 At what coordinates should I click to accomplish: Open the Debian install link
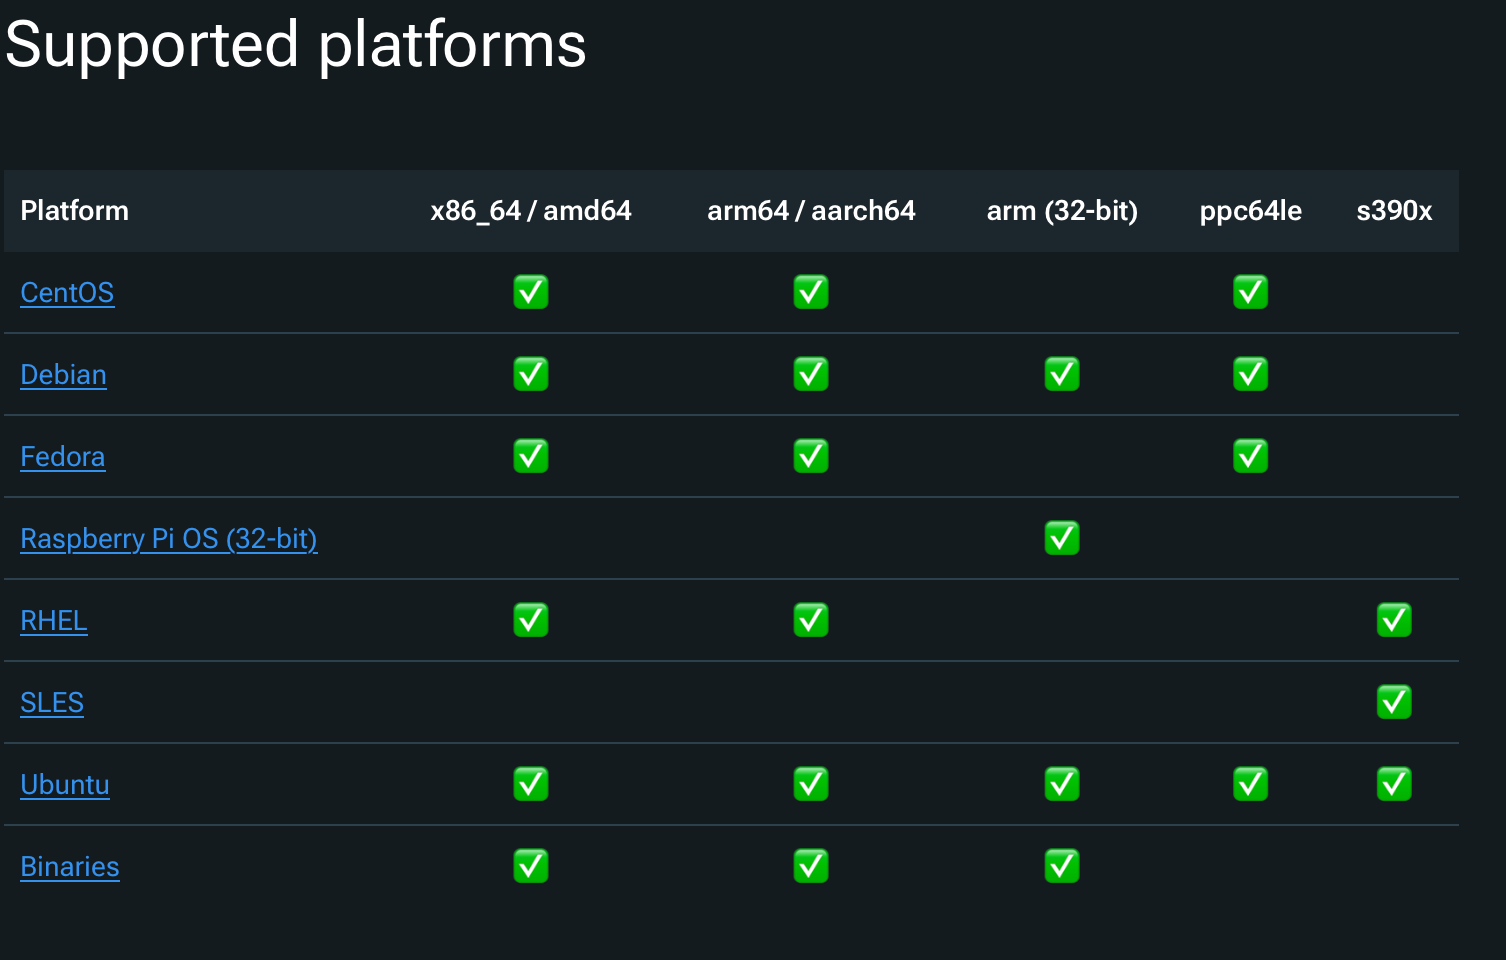(63, 375)
